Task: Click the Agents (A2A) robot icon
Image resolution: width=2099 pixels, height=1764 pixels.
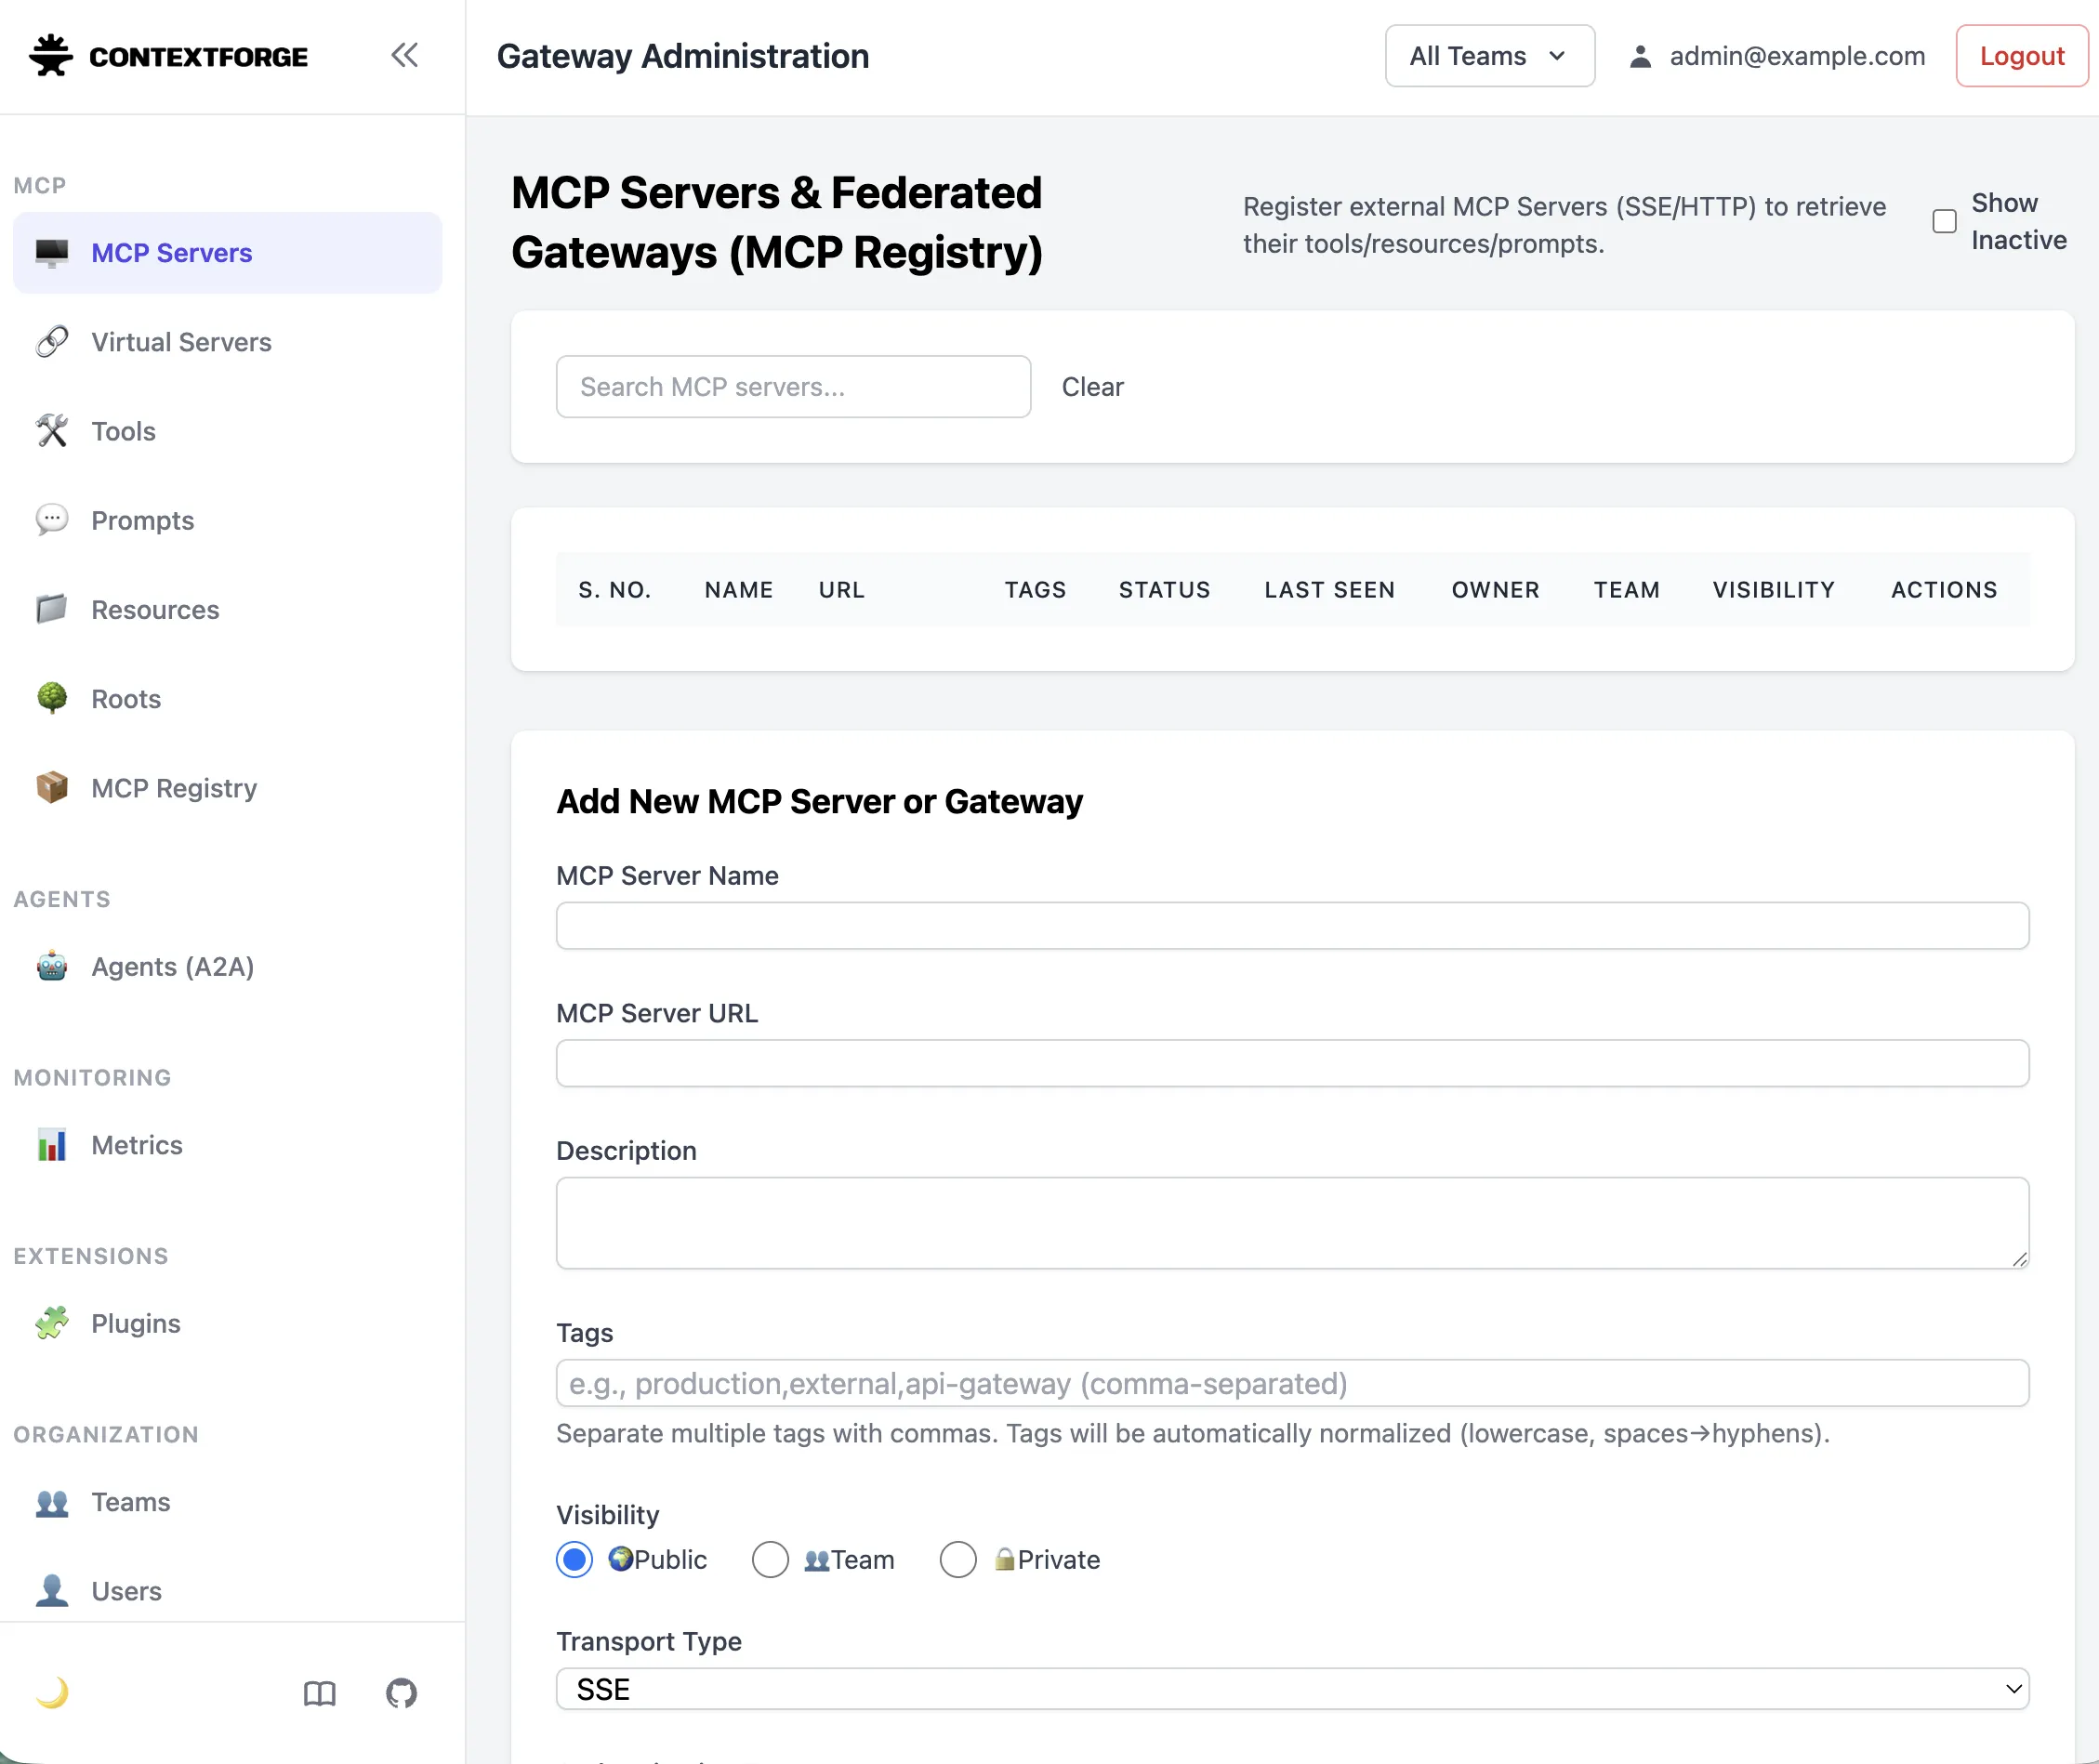Action: [x=52, y=966]
